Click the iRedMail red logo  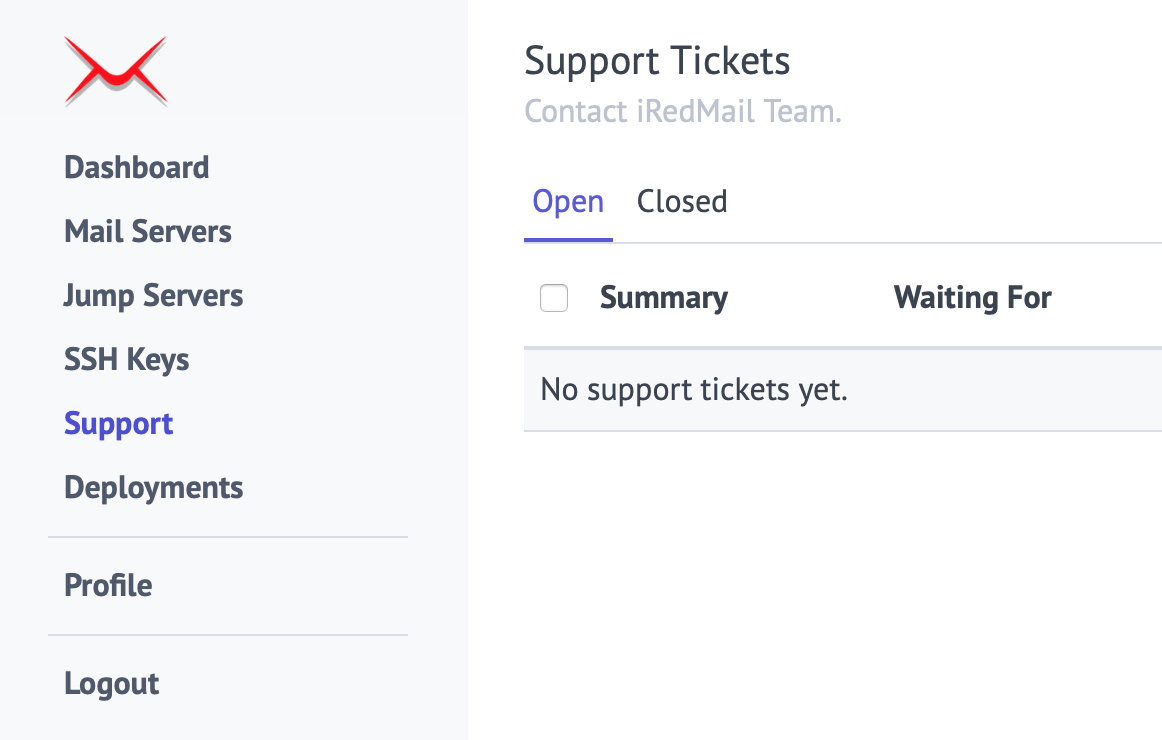click(115, 70)
